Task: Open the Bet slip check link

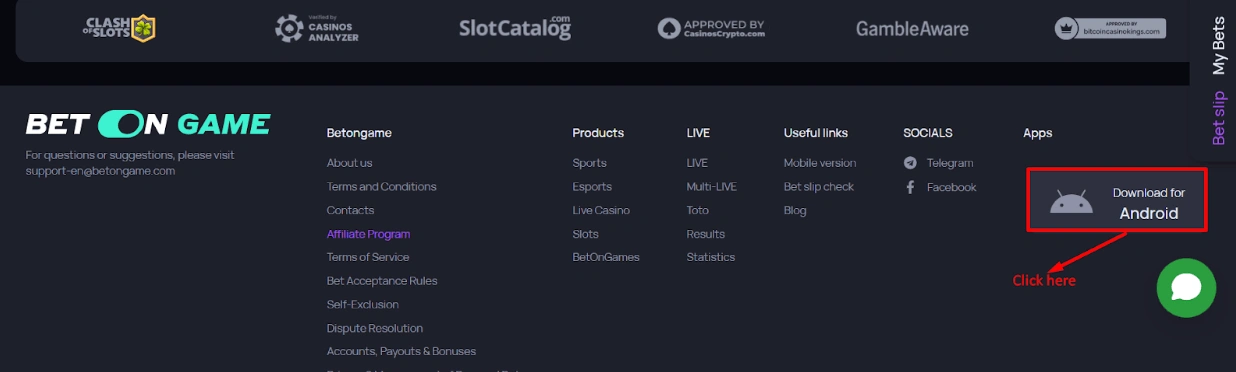Action: [819, 187]
